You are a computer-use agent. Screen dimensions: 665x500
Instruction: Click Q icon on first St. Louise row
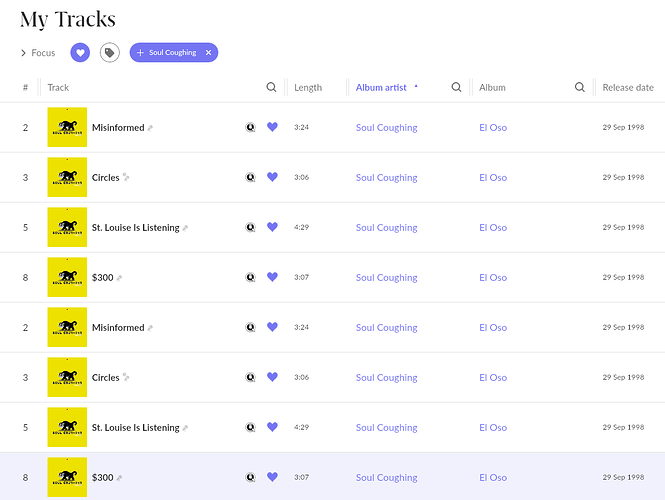tap(251, 227)
